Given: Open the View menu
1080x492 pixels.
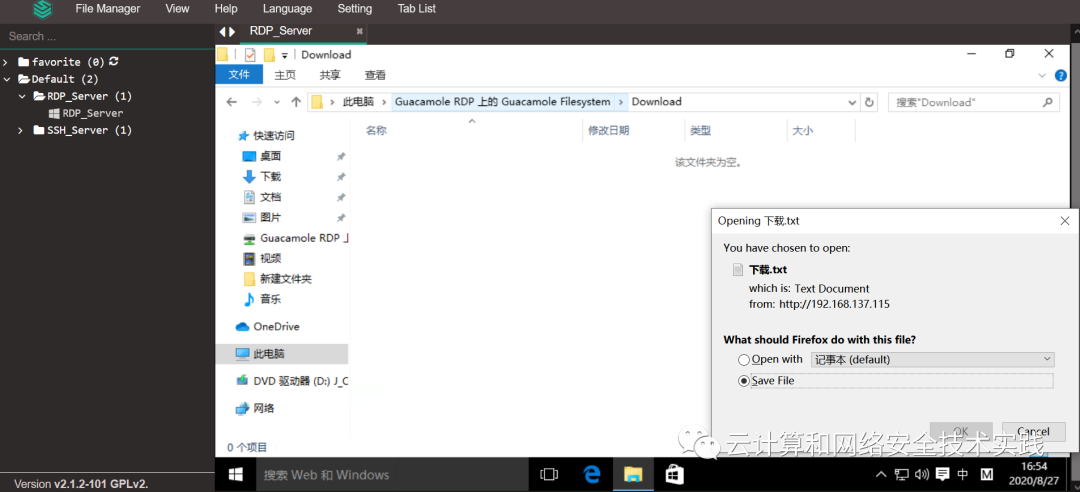Looking at the screenshot, I should click(177, 9).
